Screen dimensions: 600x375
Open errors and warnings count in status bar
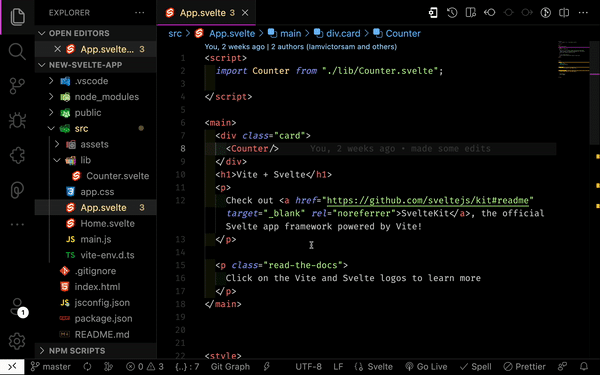145,367
